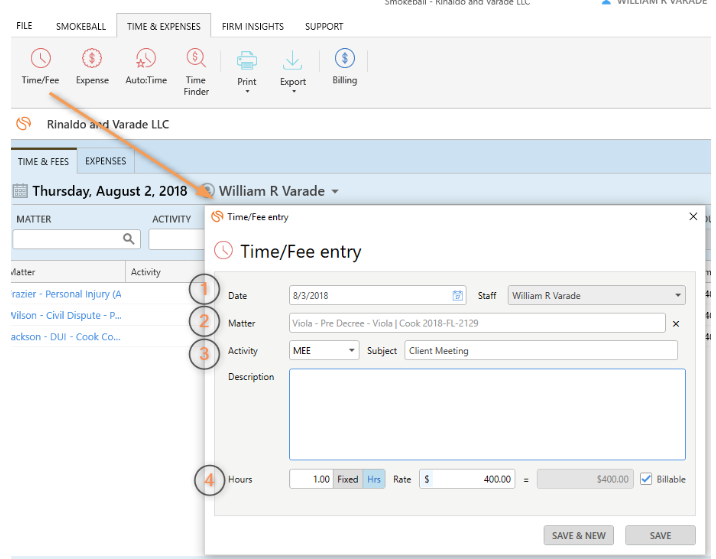Expand the Print dropdown arrow
The height and width of the screenshot is (559, 716).
coord(247,92)
